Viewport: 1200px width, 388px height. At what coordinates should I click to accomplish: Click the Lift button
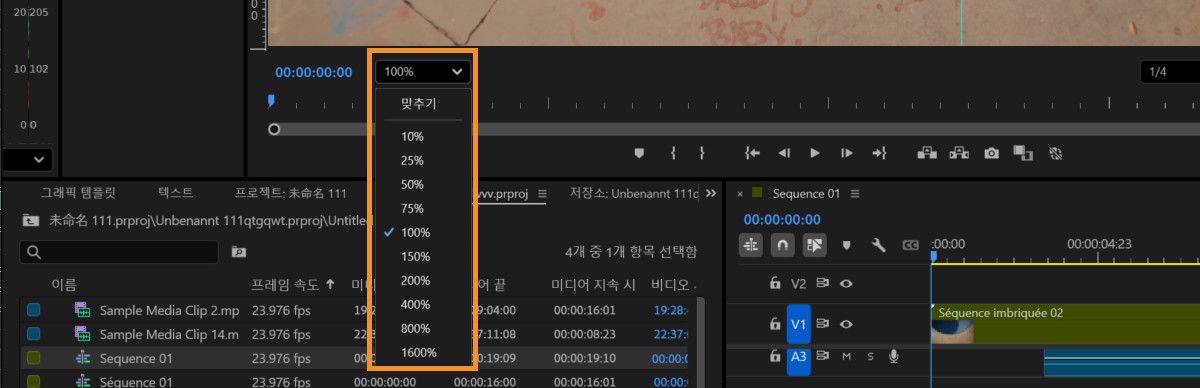click(x=927, y=153)
